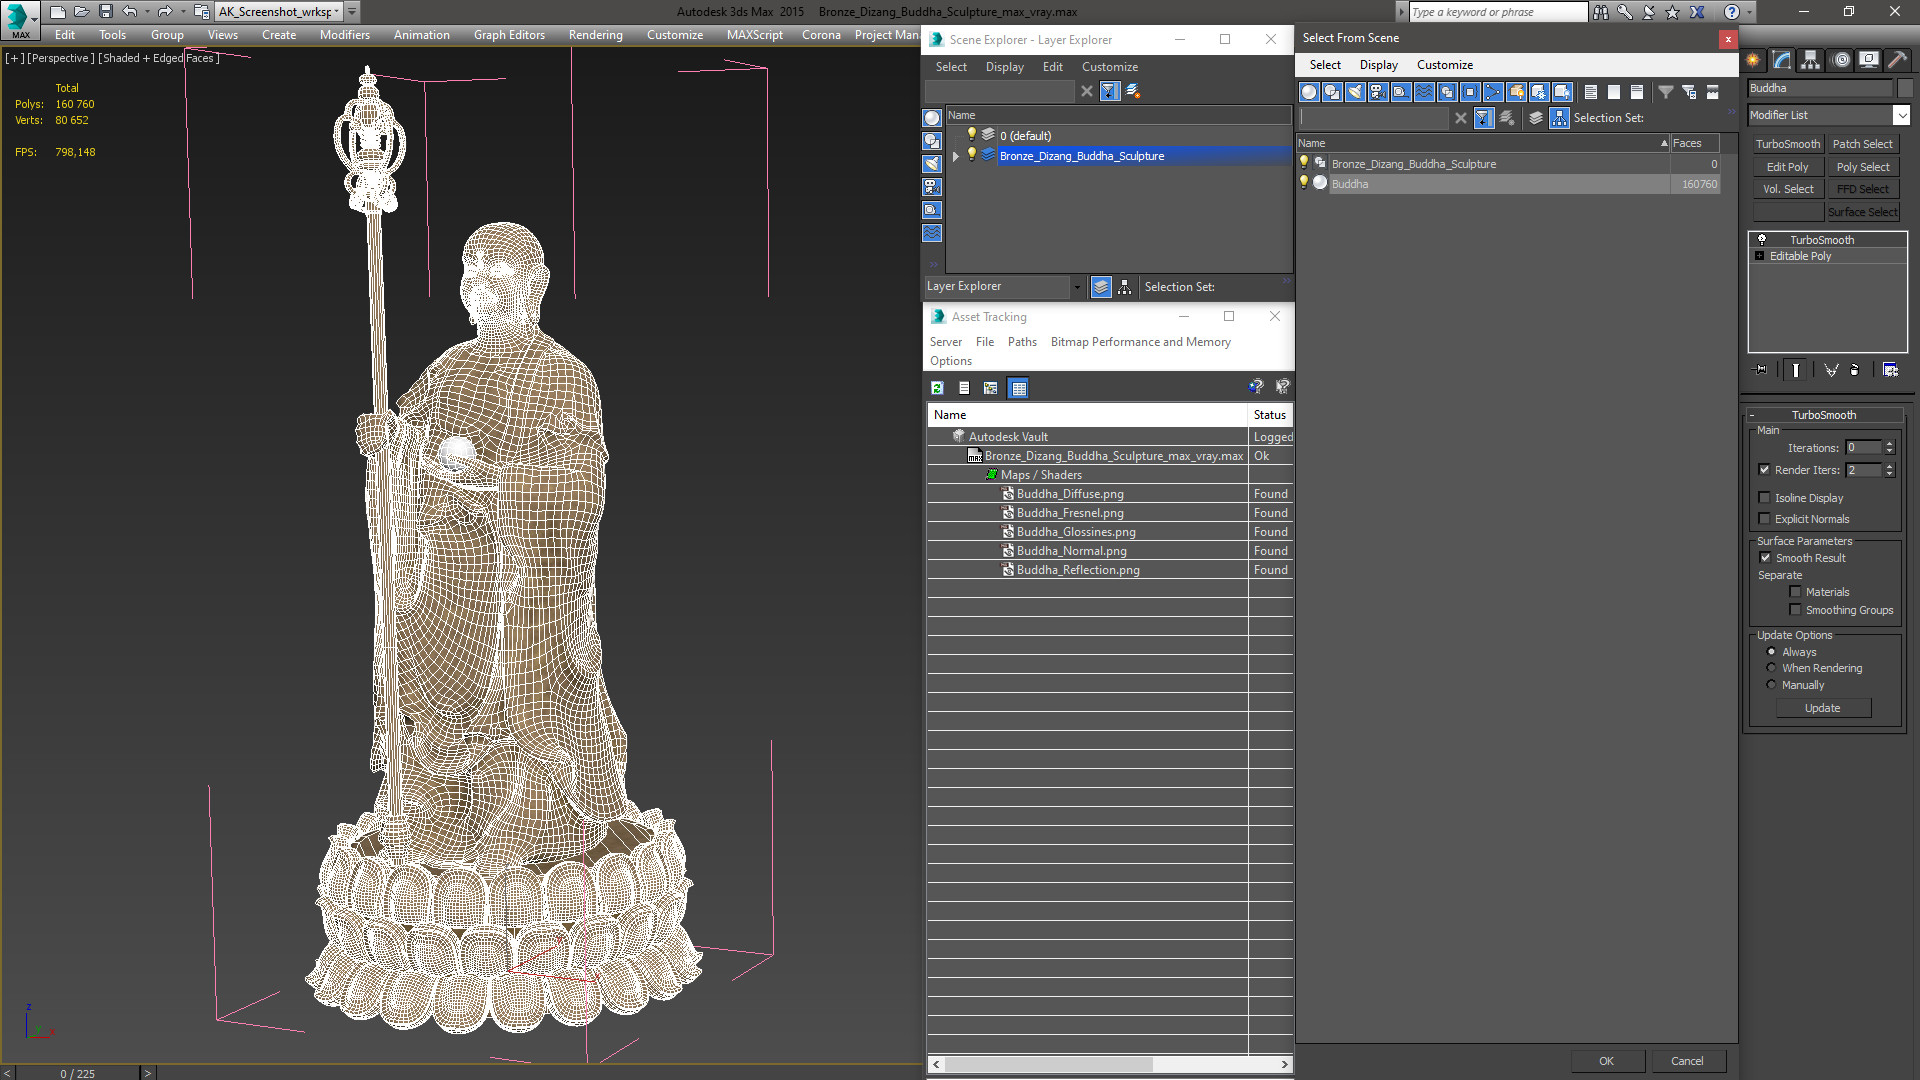Expand the Editable Poly plus sign
The image size is (1920, 1080).
pos(1759,256)
